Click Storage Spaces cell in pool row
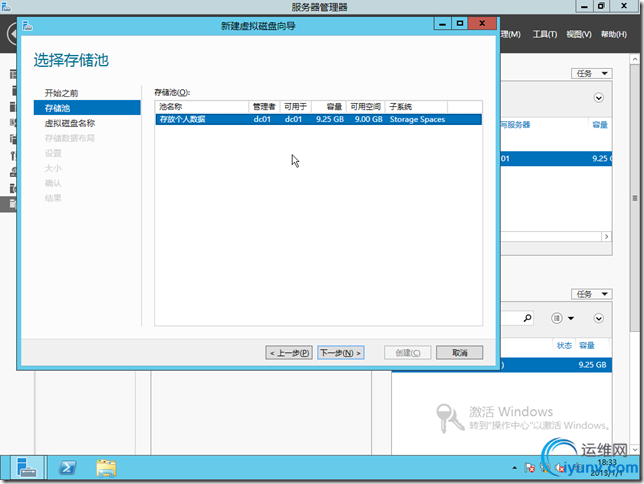Screen dimensions: 644x484 pyautogui.click(x=417, y=119)
